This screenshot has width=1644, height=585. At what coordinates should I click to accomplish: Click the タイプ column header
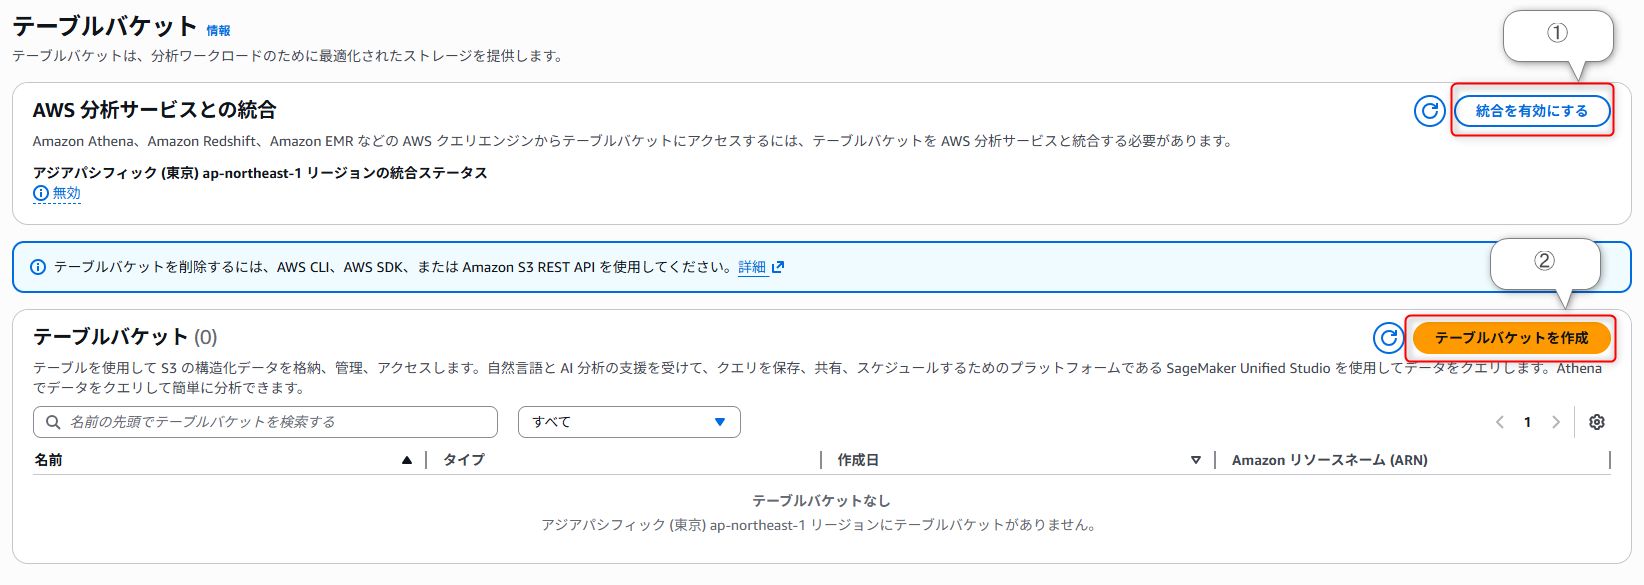(x=464, y=460)
